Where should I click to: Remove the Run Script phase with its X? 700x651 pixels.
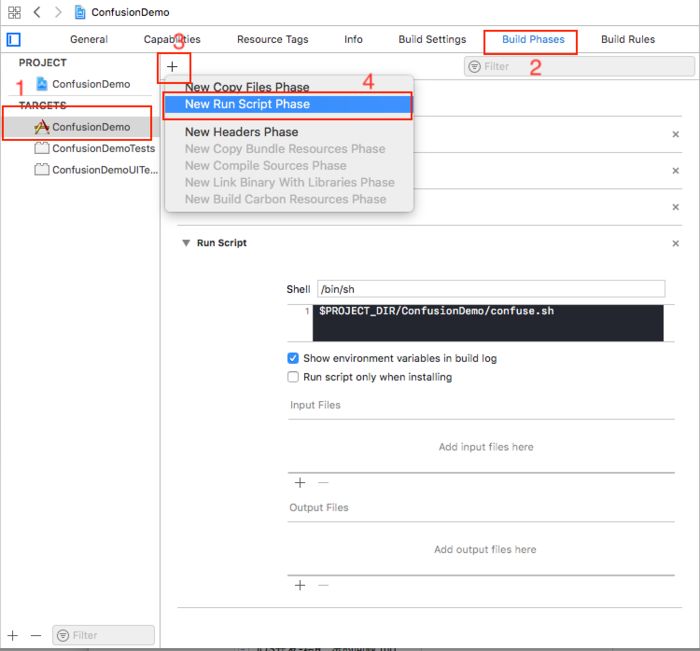(x=675, y=243)
